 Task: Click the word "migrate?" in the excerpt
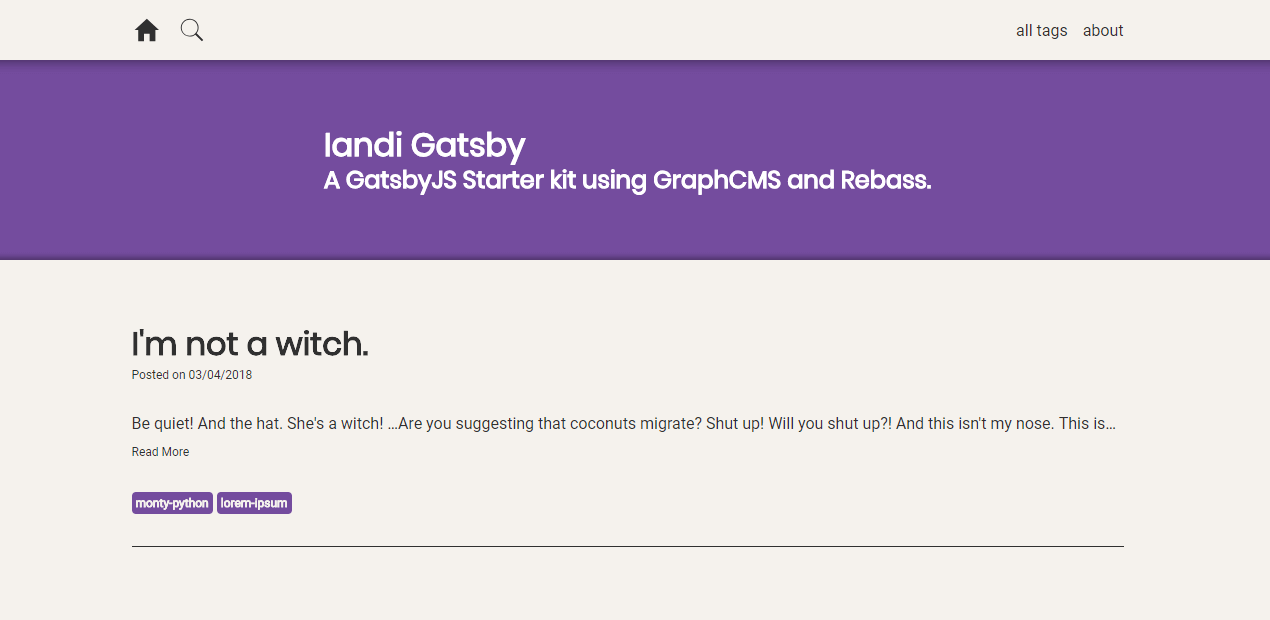click(x=669, y=424)
